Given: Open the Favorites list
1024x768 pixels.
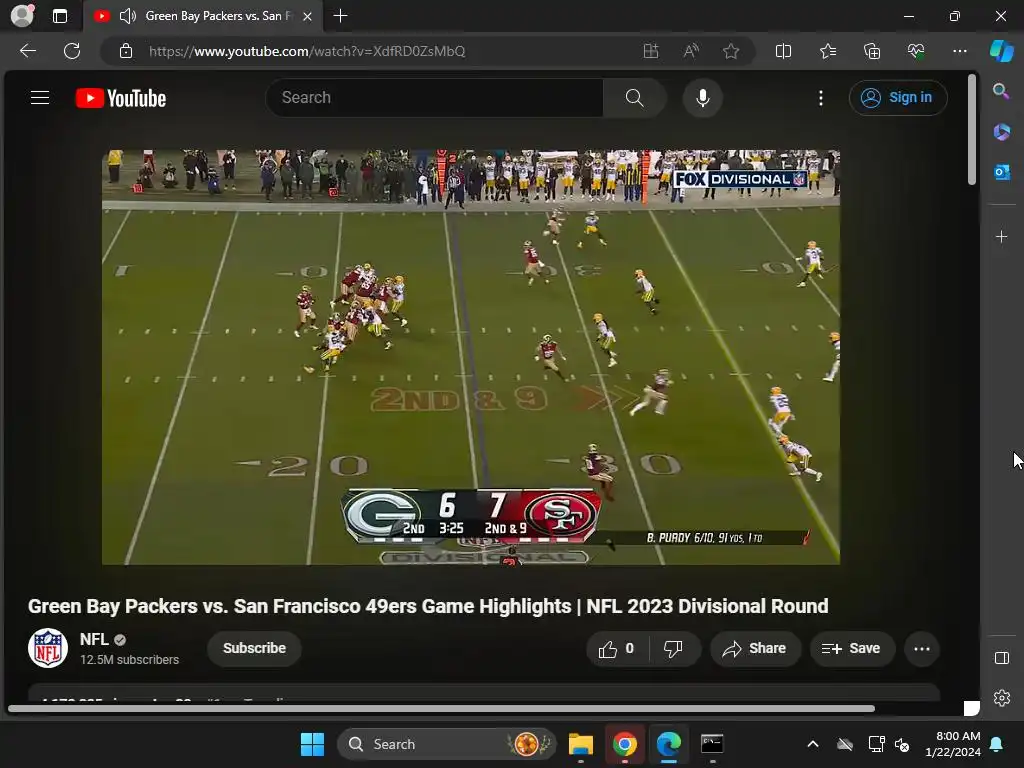Looking at the screenshot, I should (827, 51).
